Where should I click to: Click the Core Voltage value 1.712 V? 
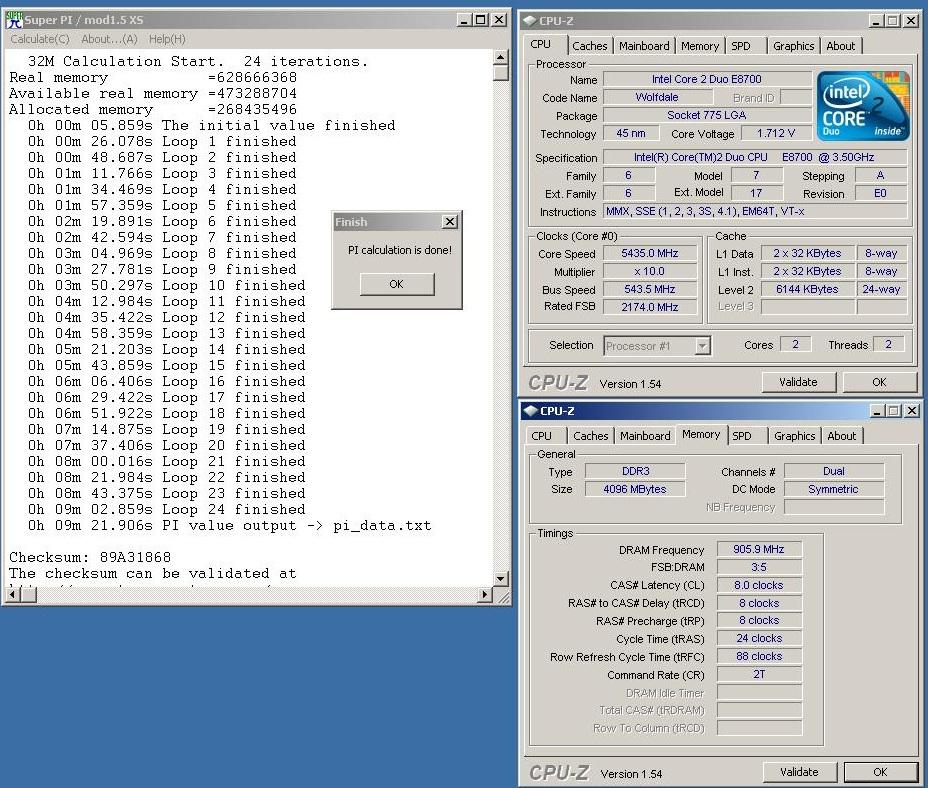click(x=775, y=133)
